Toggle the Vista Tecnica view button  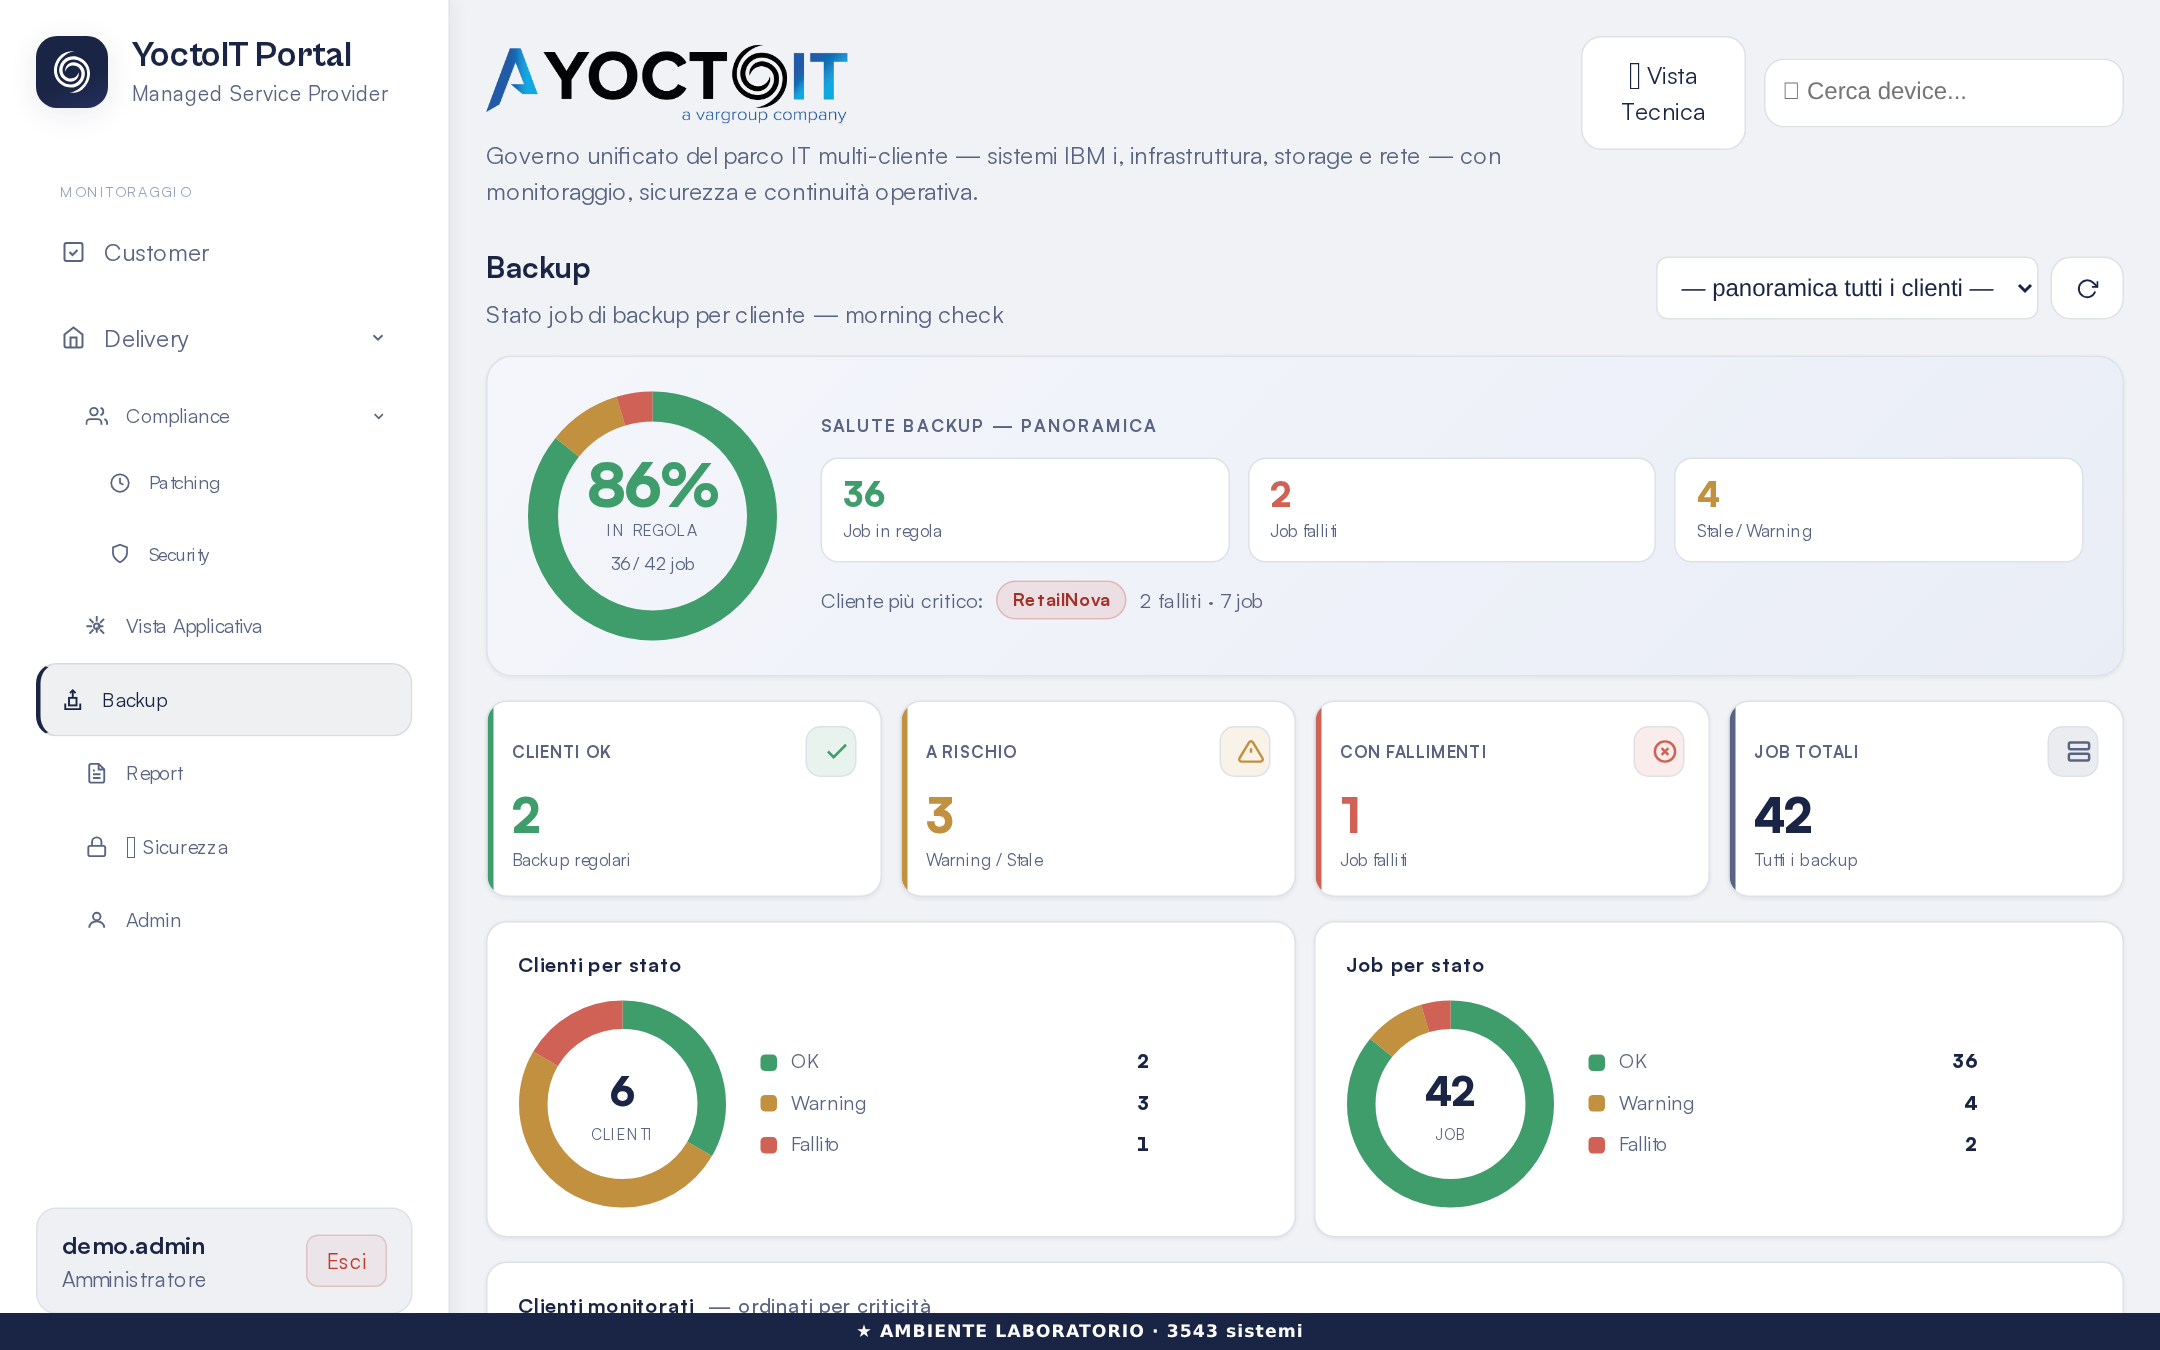[x=1663, y=93]
